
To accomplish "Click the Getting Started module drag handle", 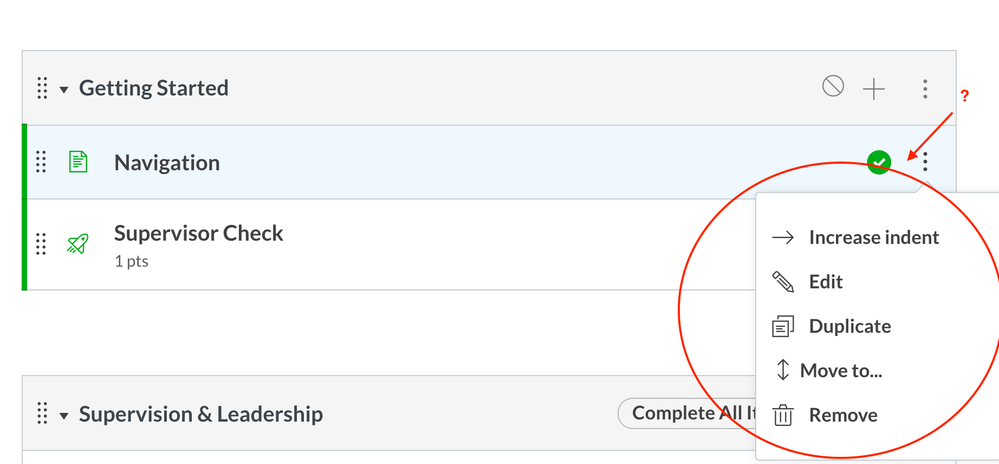I will [x=42, y=88].
